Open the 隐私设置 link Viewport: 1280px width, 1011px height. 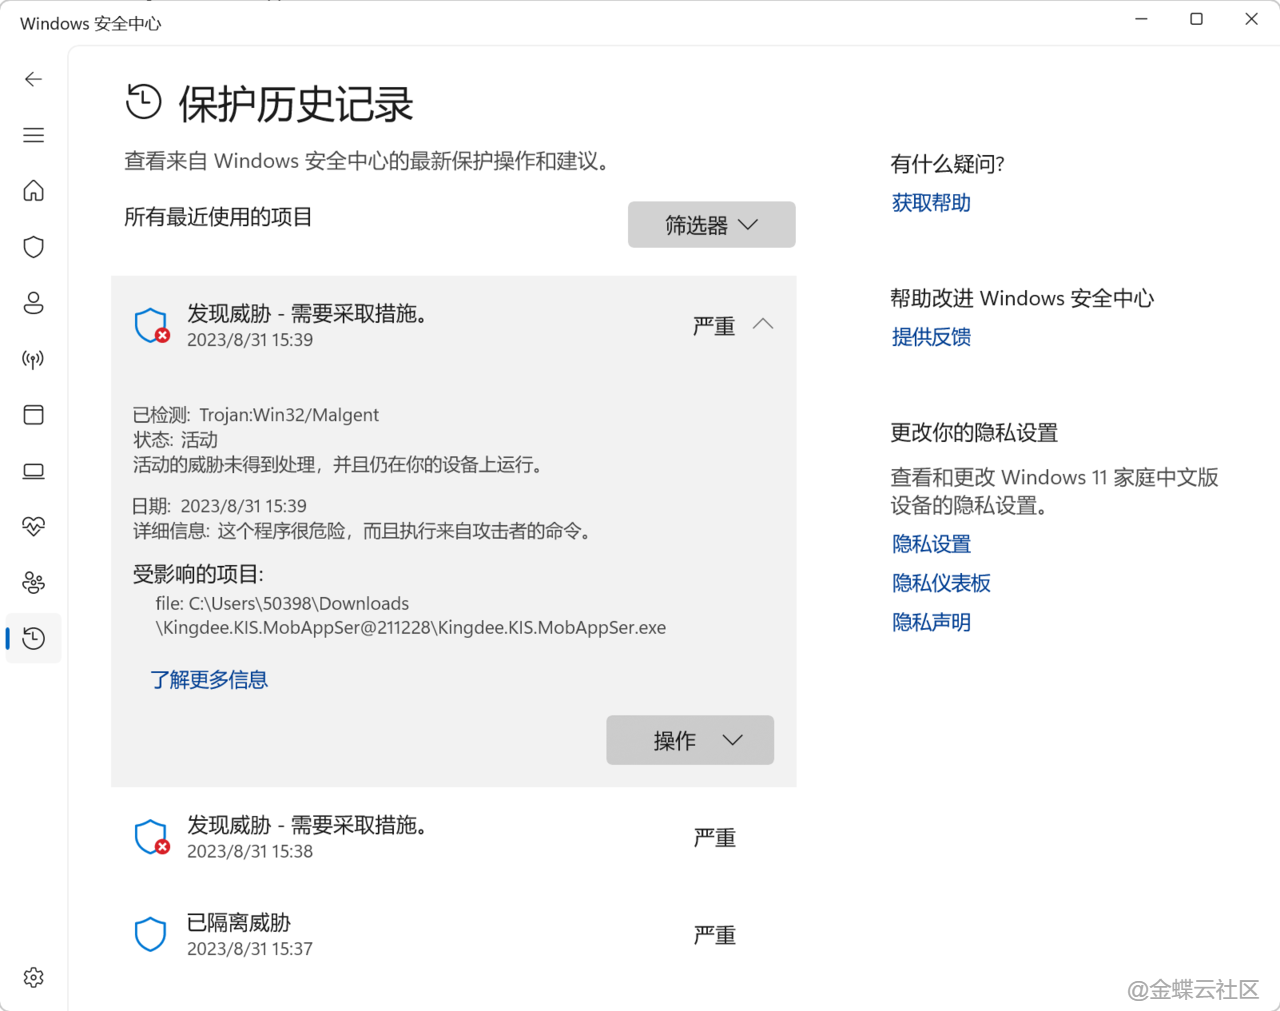click(931, 544)
